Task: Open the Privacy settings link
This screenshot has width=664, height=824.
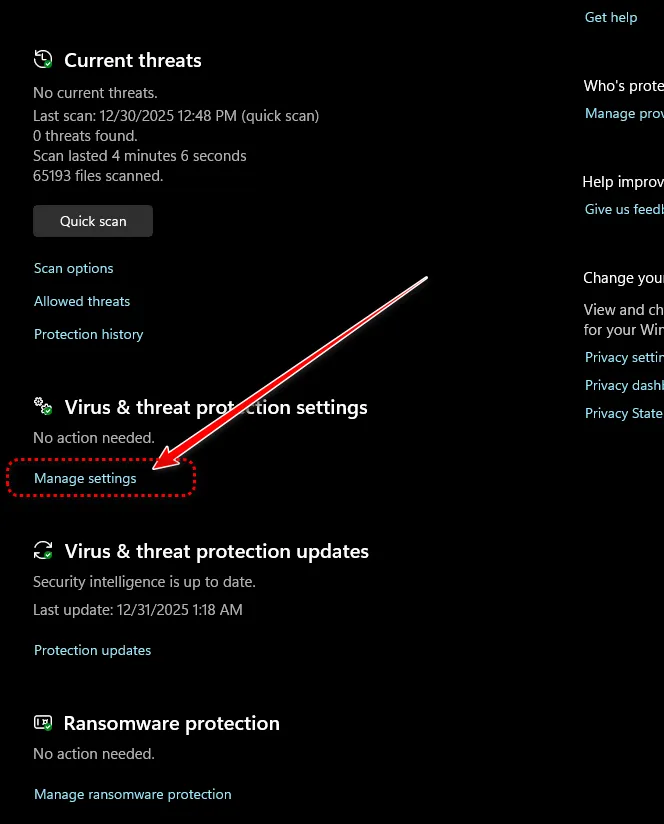Action: point(624,357)
